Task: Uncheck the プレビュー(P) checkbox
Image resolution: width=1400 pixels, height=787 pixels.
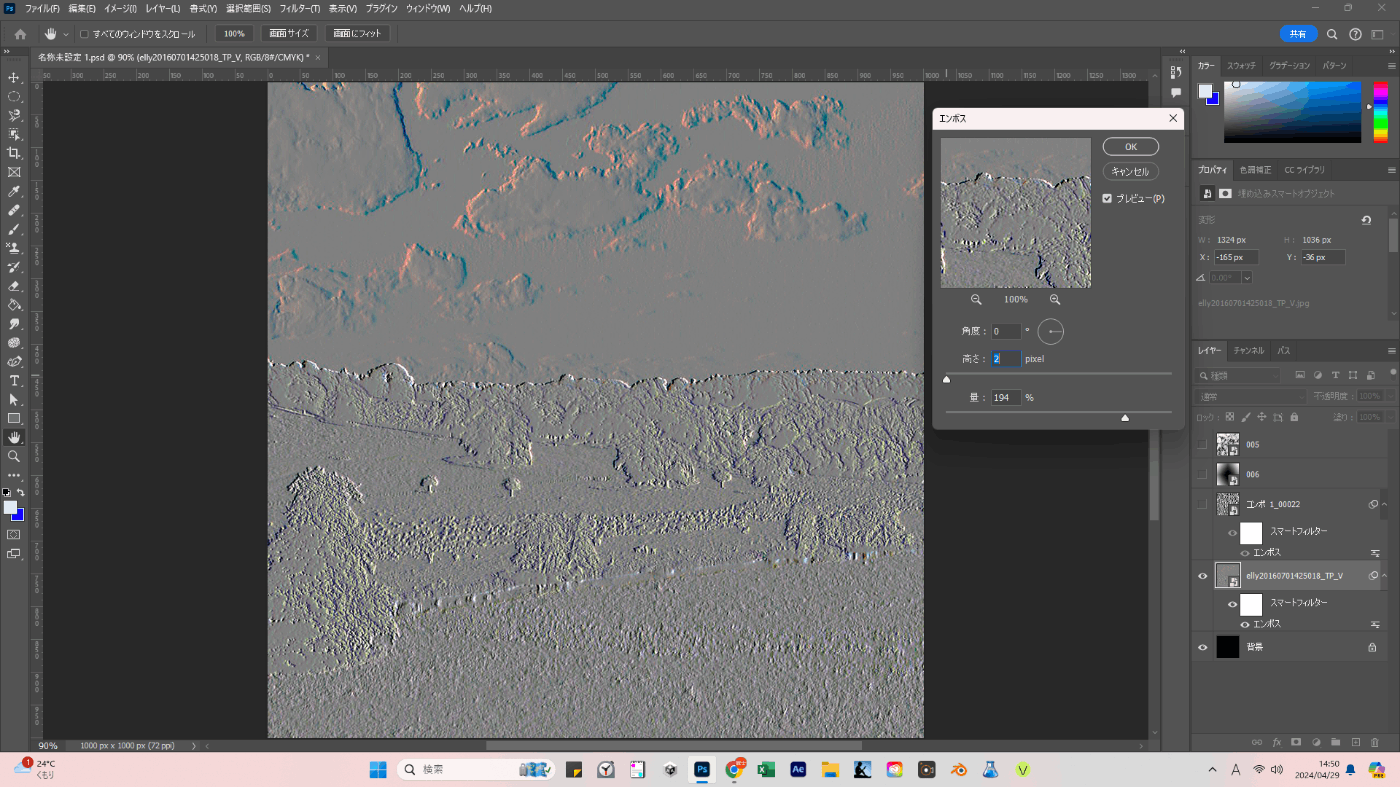Action: point(1107,198)
